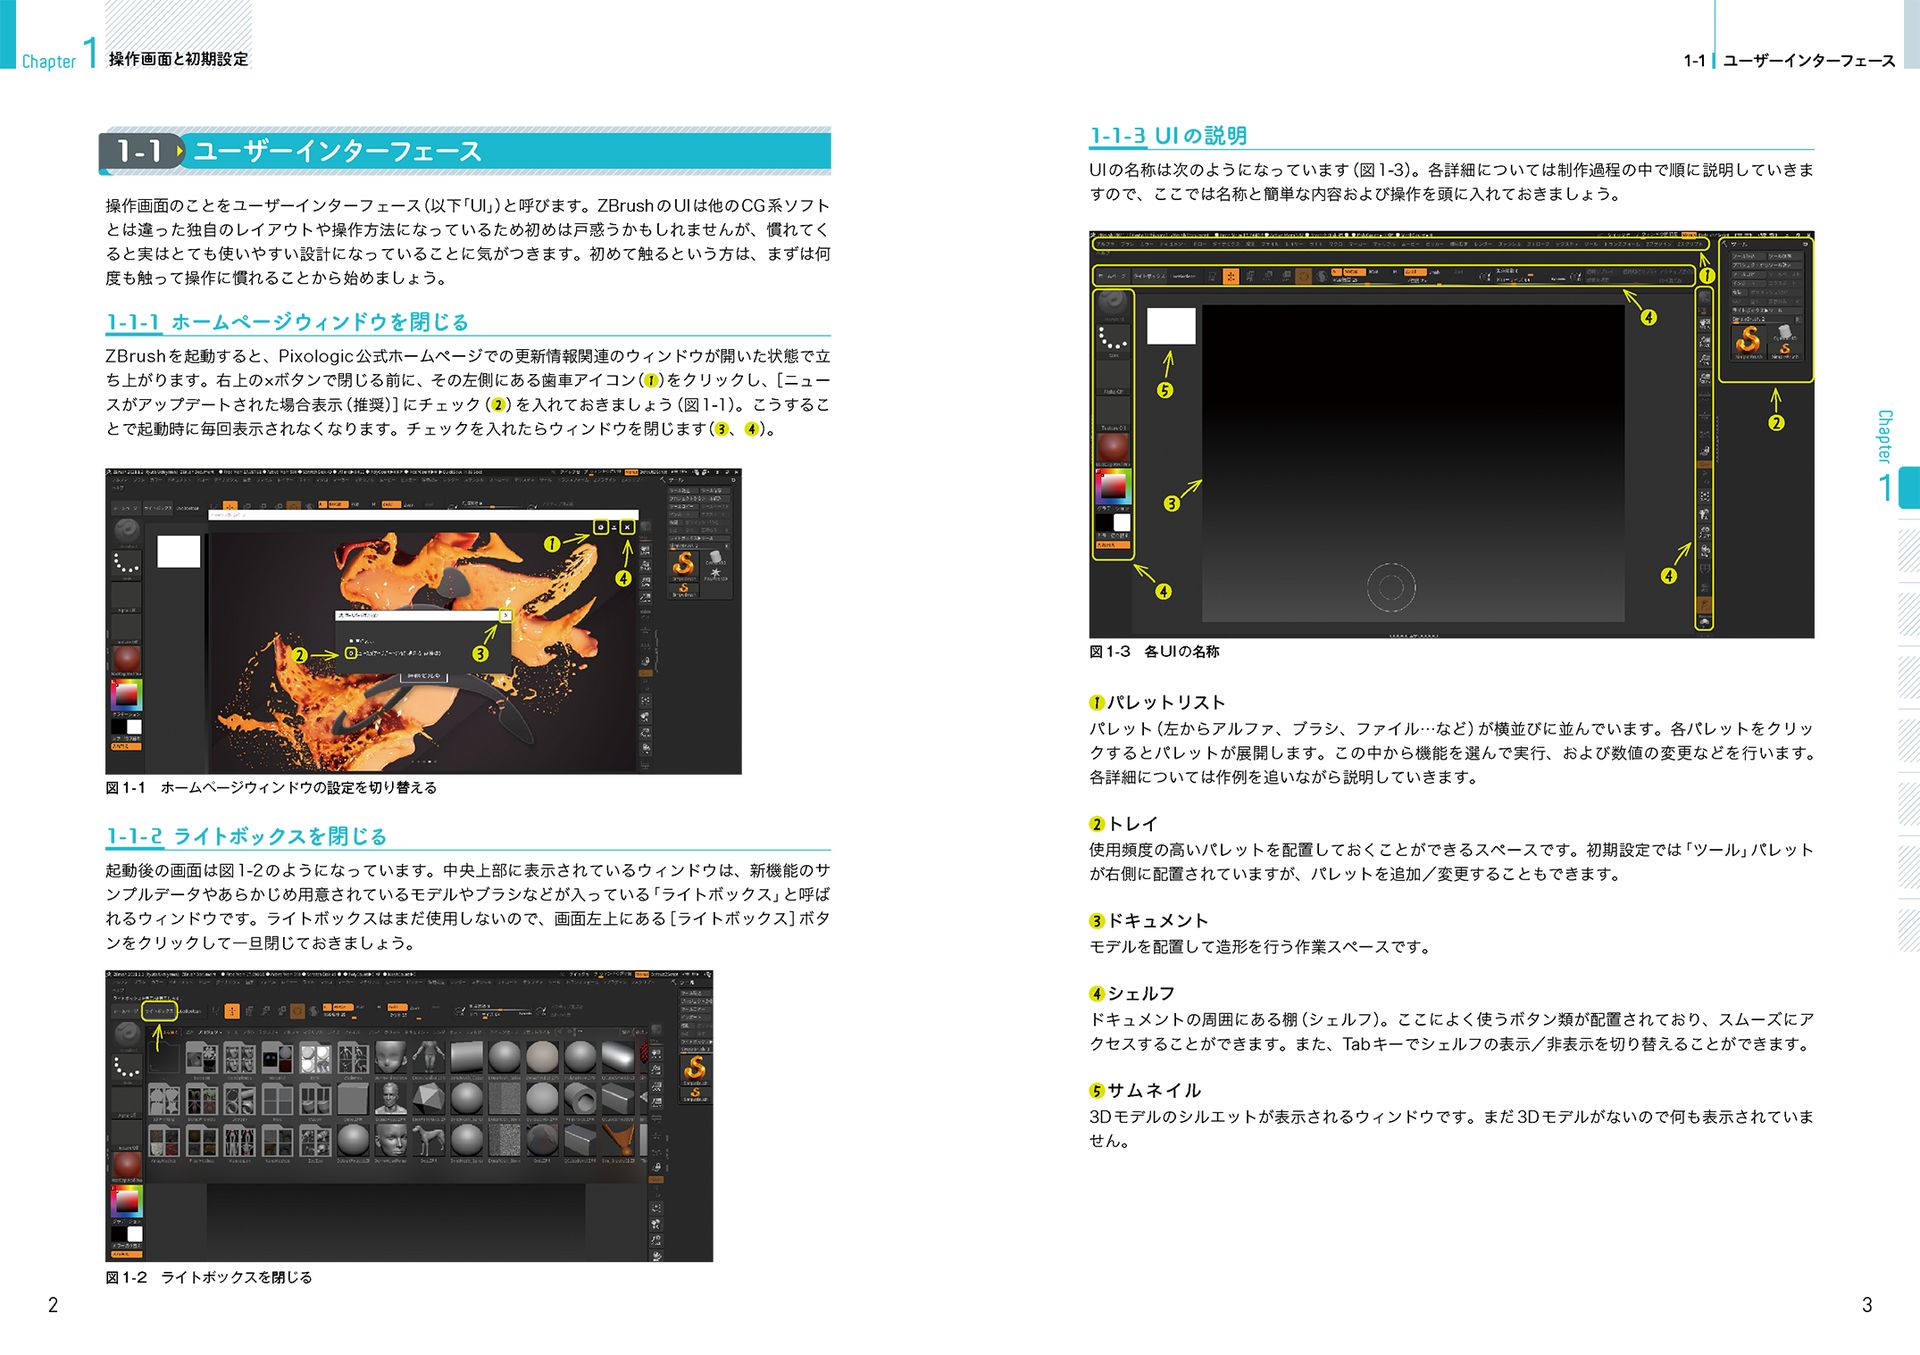The width and height of the screenshot is (1920, 1355).
Task: Select the dog model thumbnail in LightBox
Action: (x=429, y=1140)
